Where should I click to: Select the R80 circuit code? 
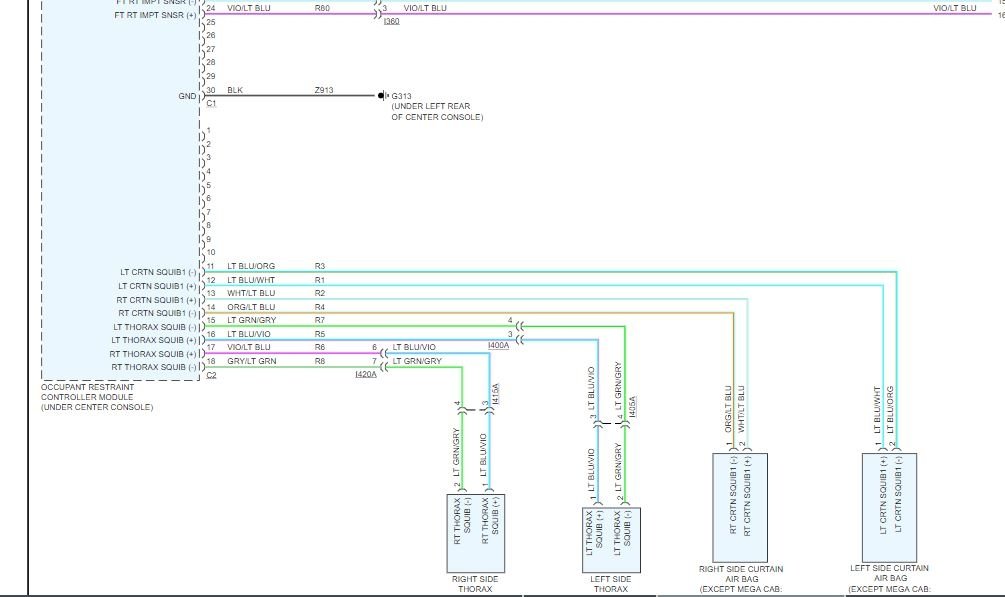322,8
